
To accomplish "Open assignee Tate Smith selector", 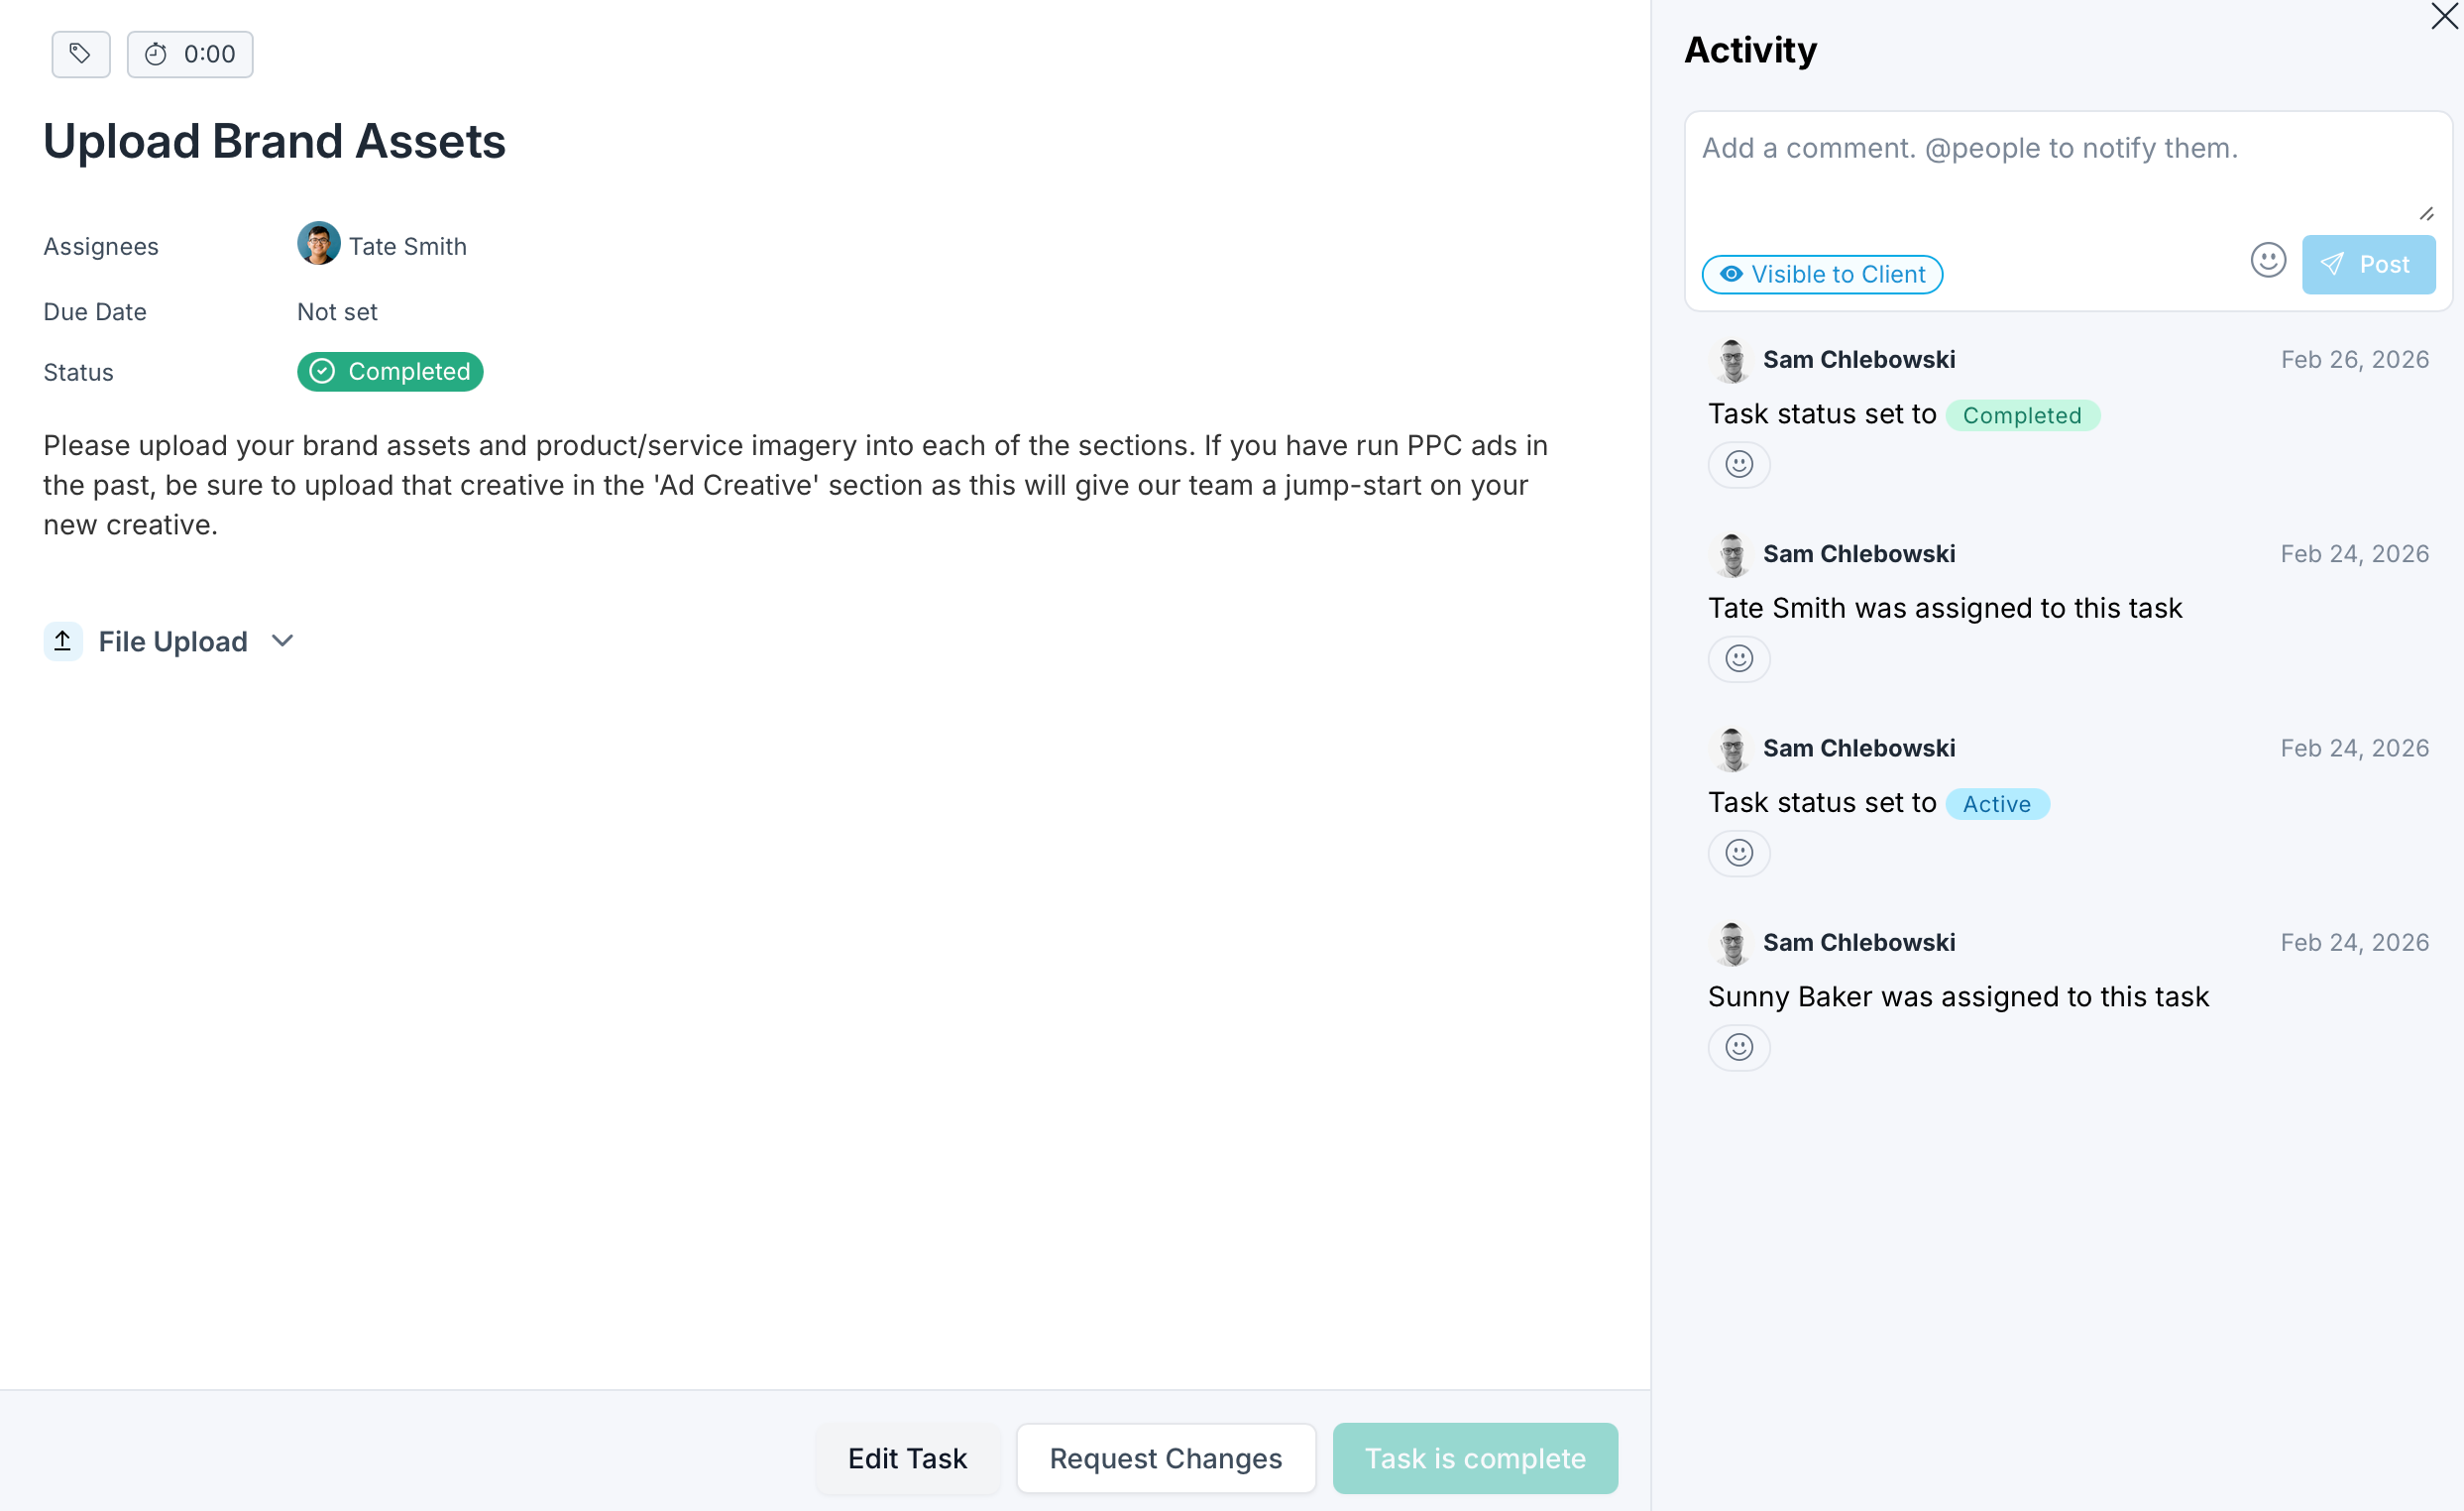I will (x=382, y=245).
